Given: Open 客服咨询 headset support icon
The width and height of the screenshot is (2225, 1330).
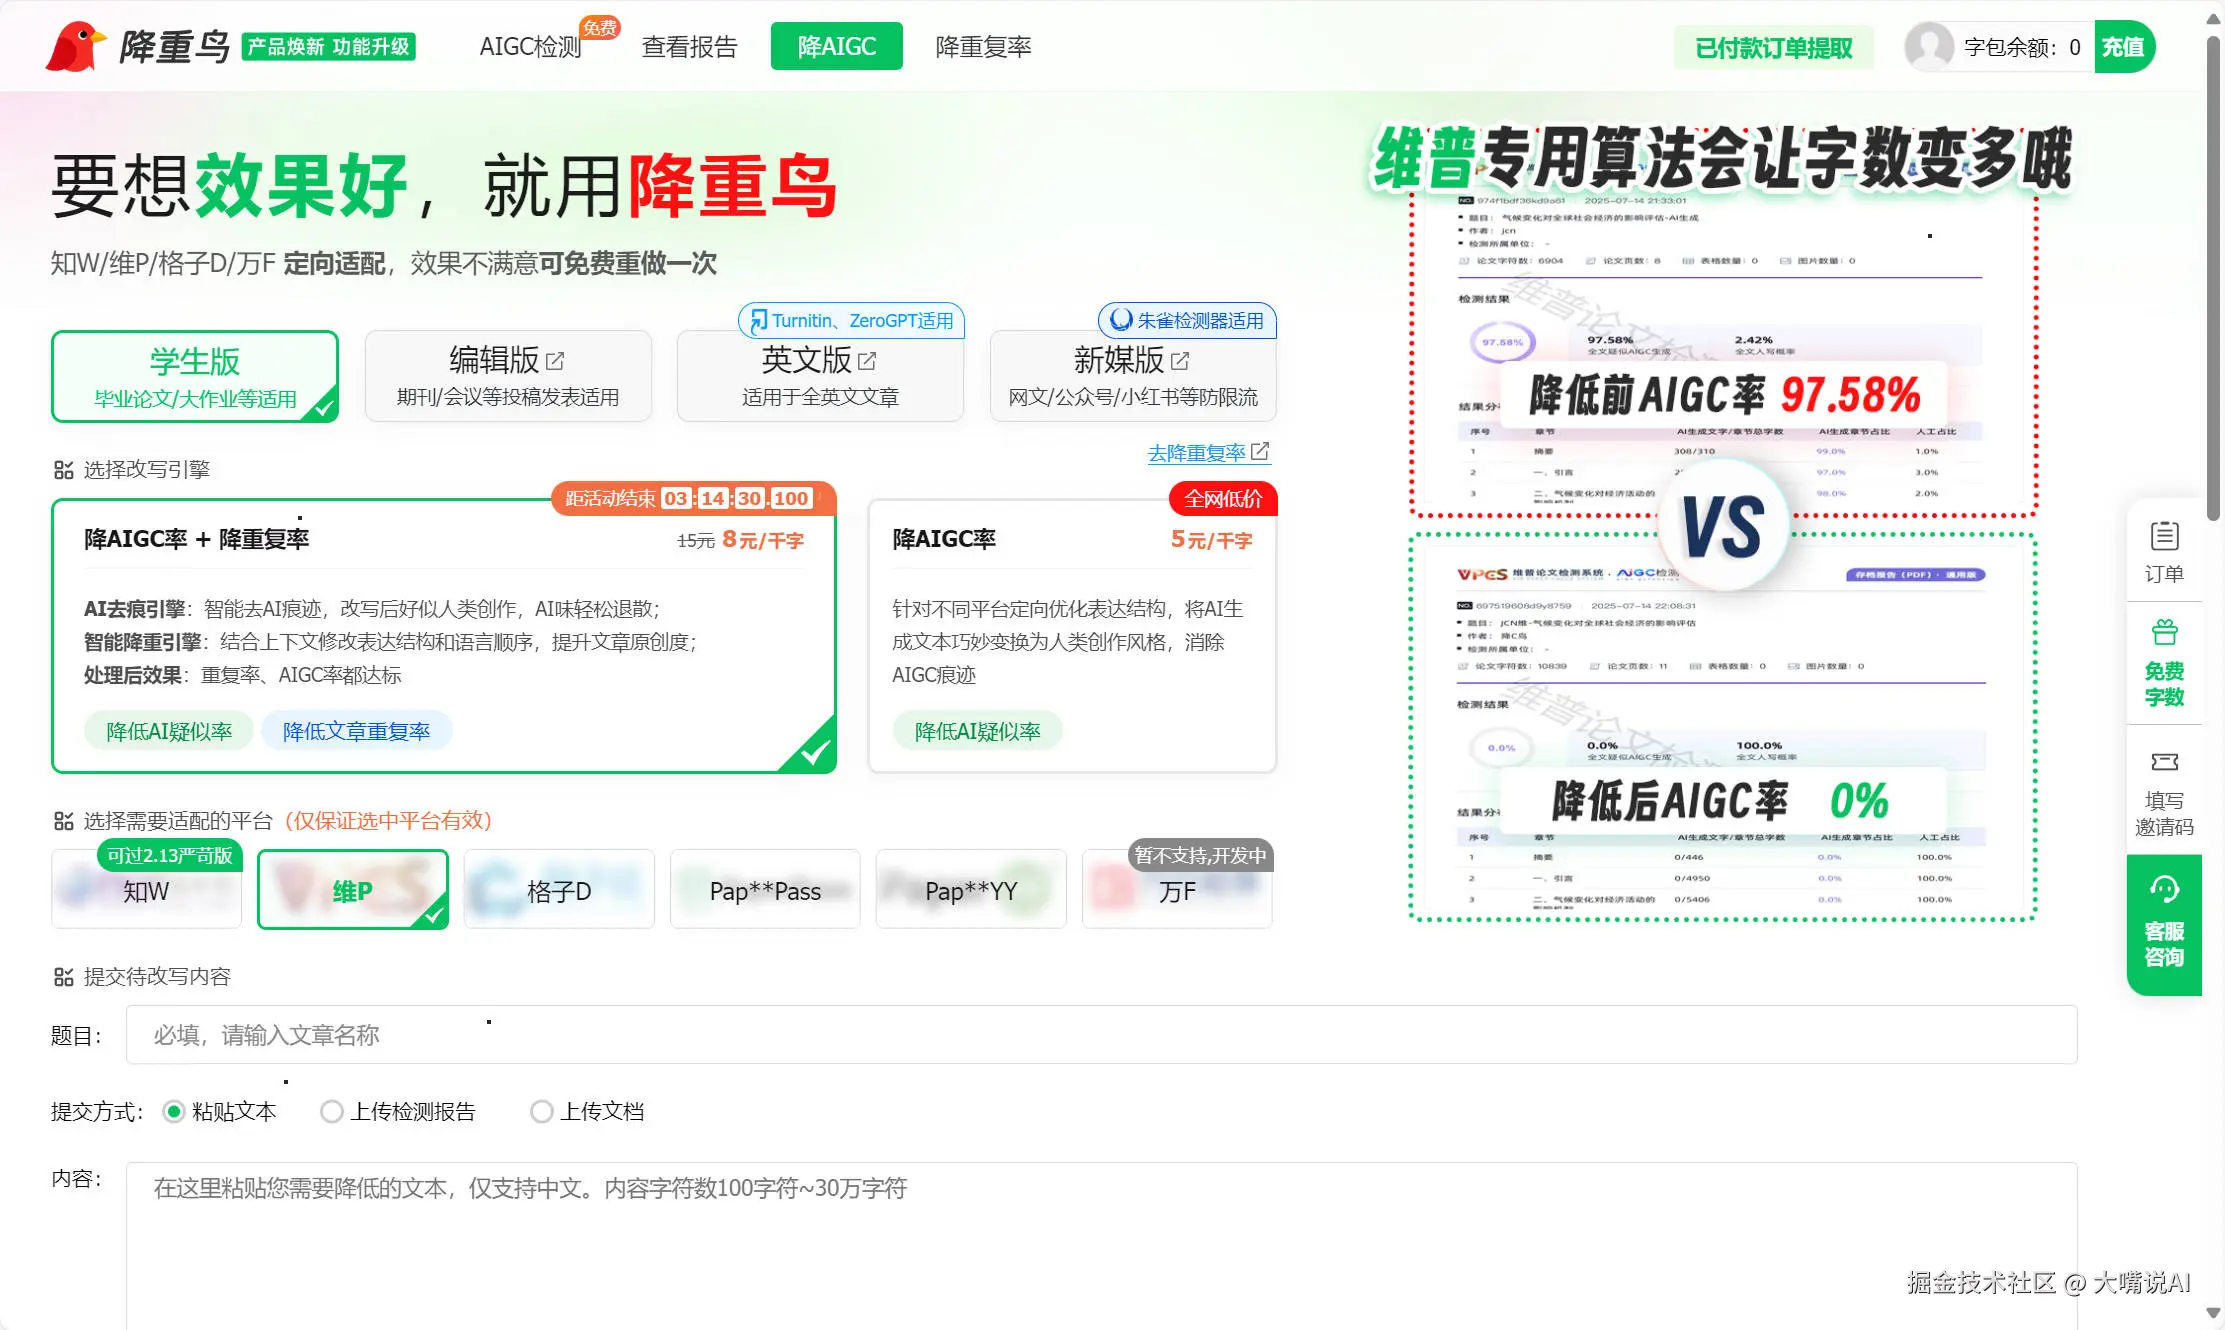Looking at the screenshot, I should (2164, 890).
